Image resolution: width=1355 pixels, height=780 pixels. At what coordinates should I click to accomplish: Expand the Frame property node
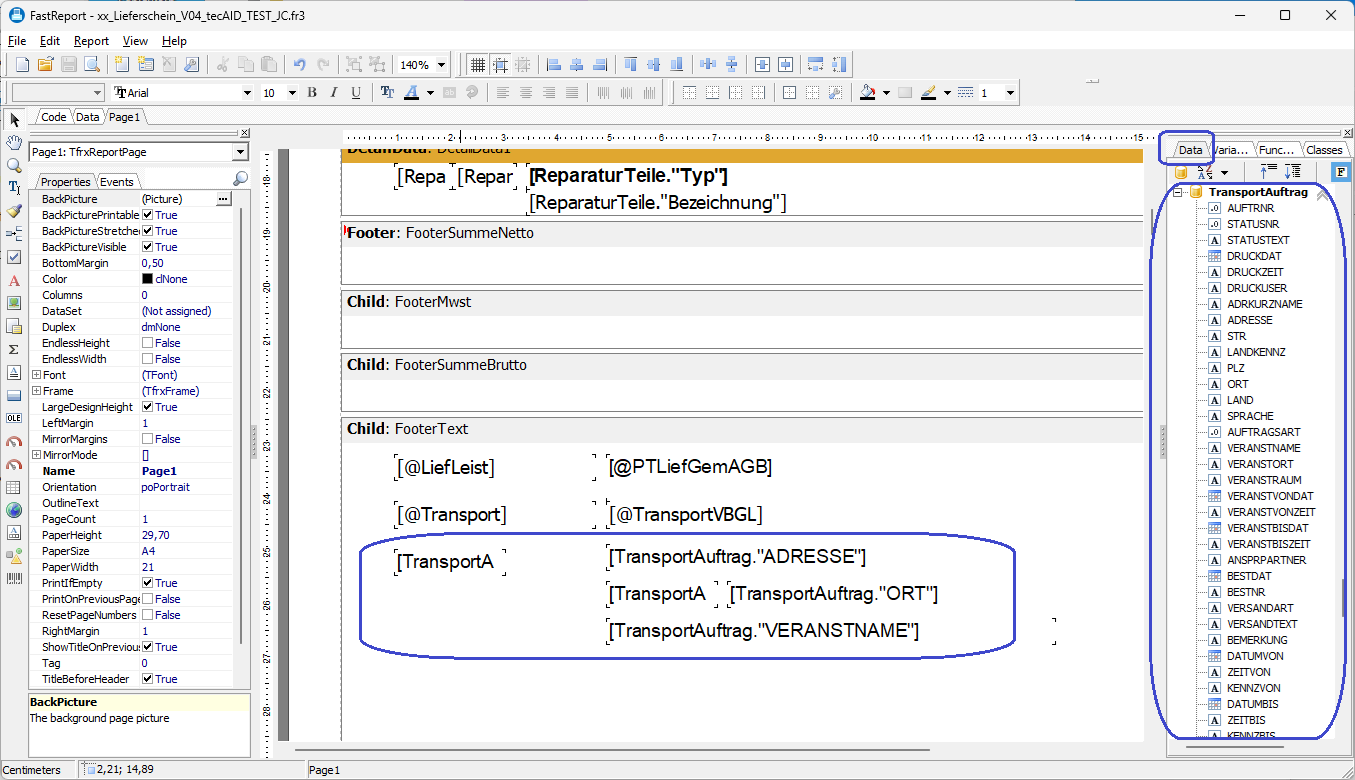(36, 391)
